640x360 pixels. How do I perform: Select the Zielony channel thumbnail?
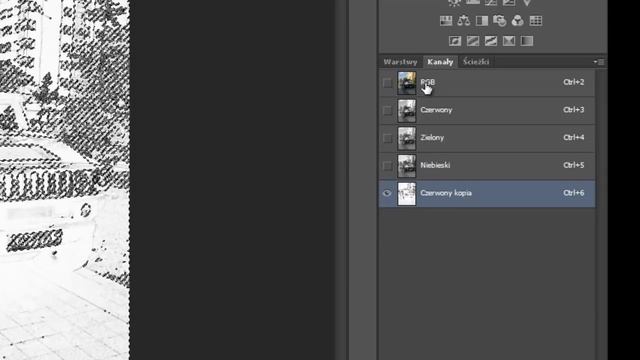point(407,138)
